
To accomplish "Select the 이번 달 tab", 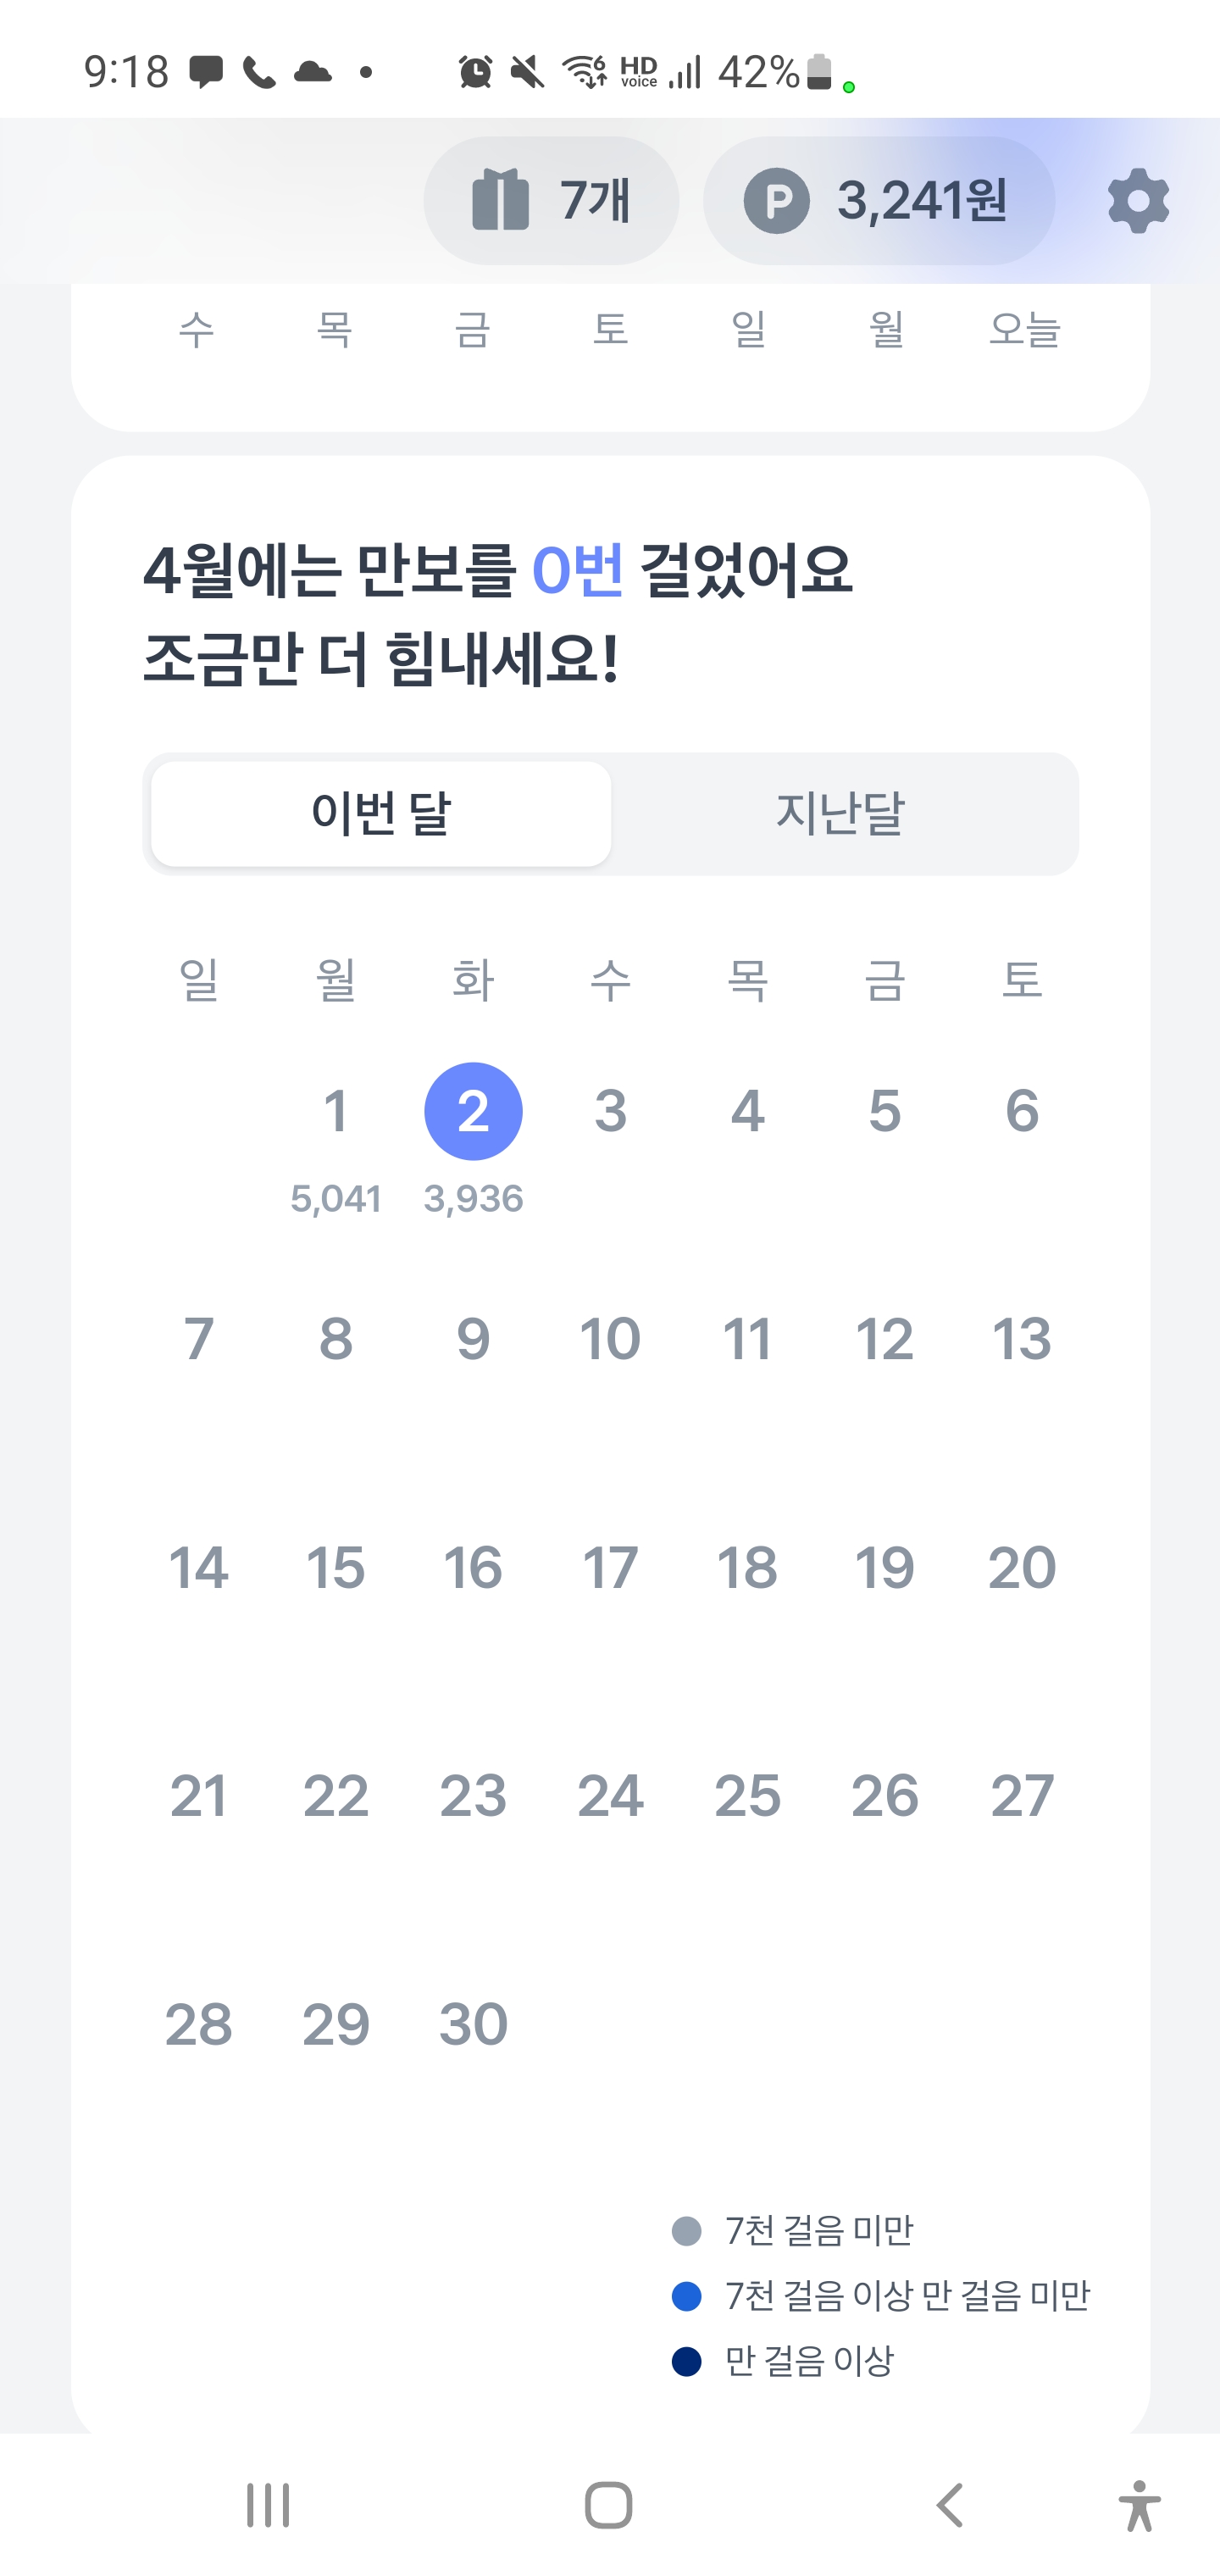I will coord(381,813).
